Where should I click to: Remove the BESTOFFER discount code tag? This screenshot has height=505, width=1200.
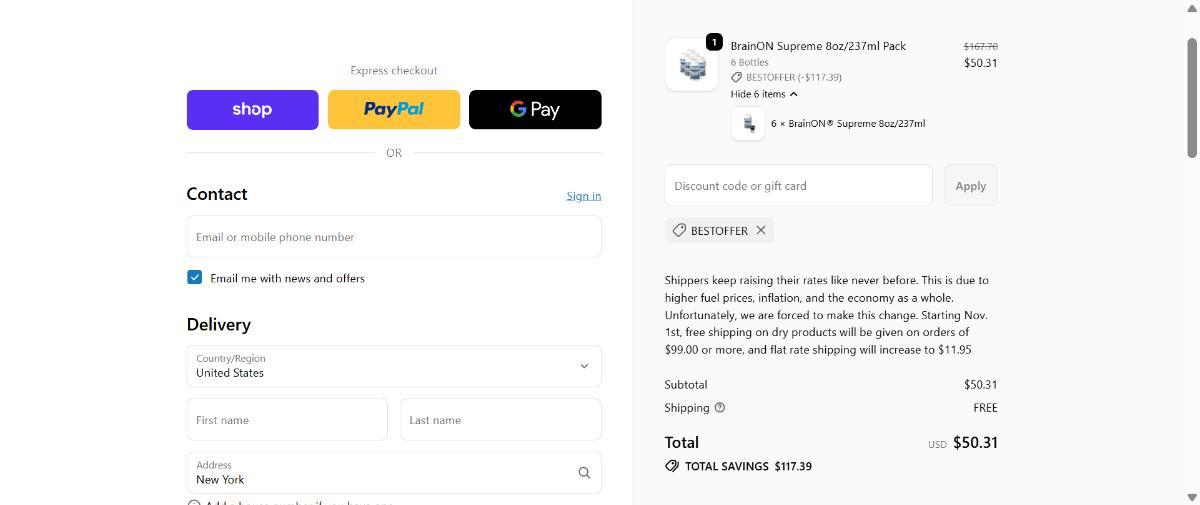761,230
